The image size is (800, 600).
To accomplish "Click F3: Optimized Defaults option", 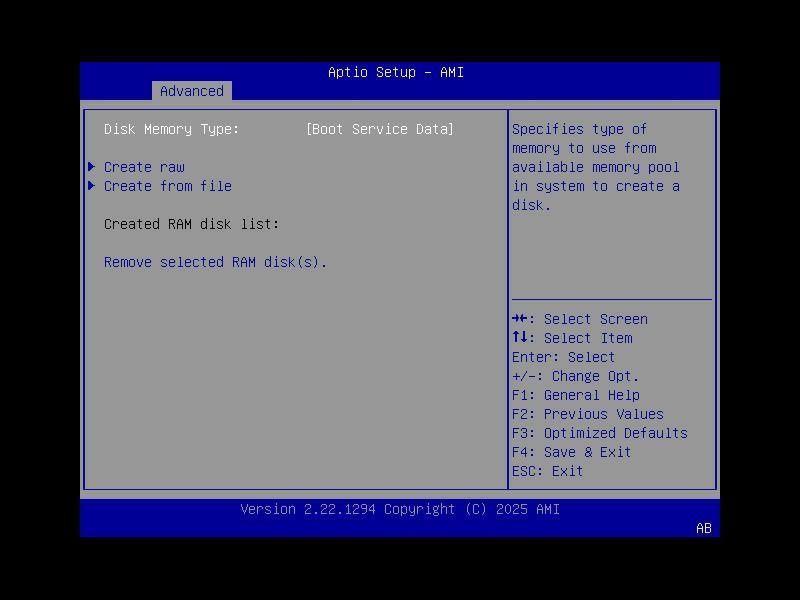I will click(598, 433).
